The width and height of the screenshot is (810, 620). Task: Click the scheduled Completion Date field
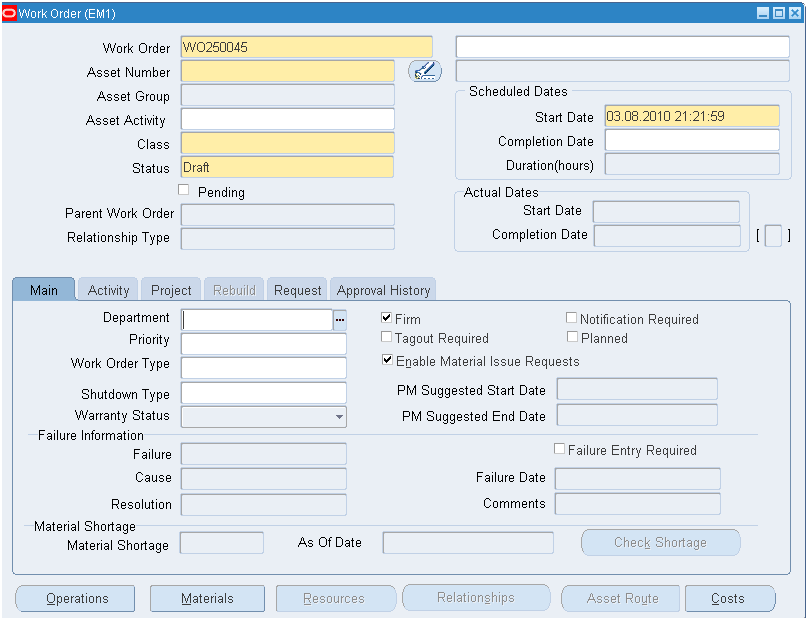point(691,141)
